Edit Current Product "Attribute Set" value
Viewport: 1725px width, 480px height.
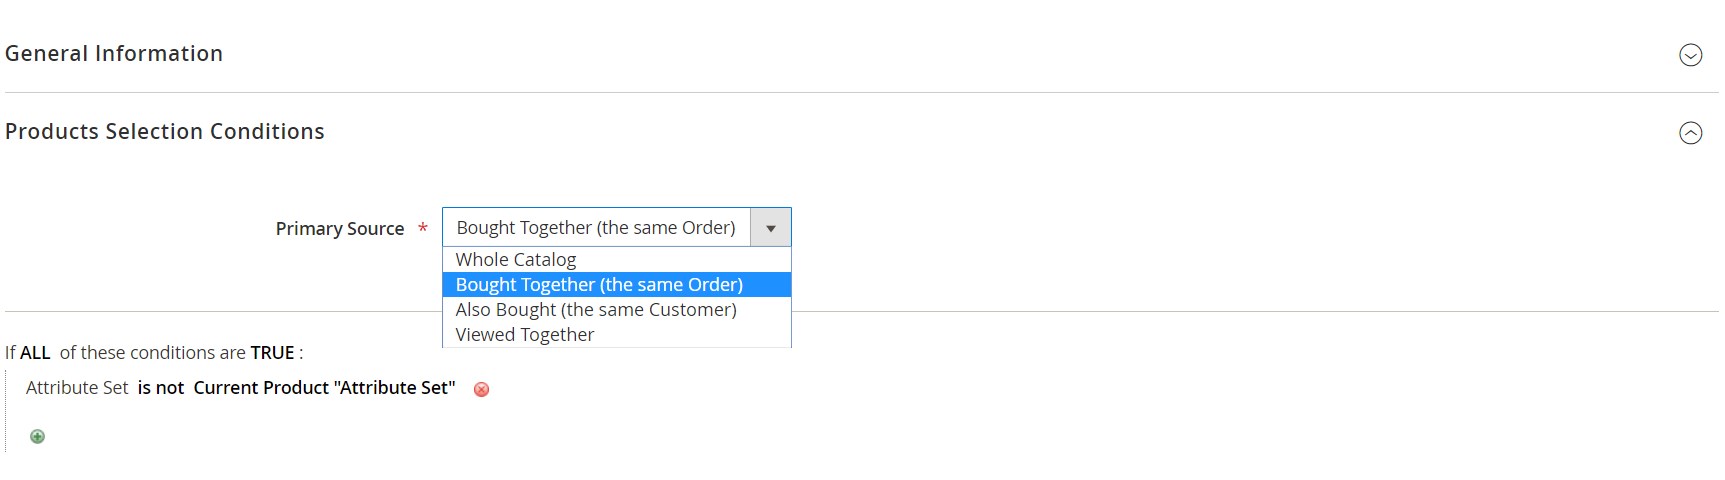[324, 388]
